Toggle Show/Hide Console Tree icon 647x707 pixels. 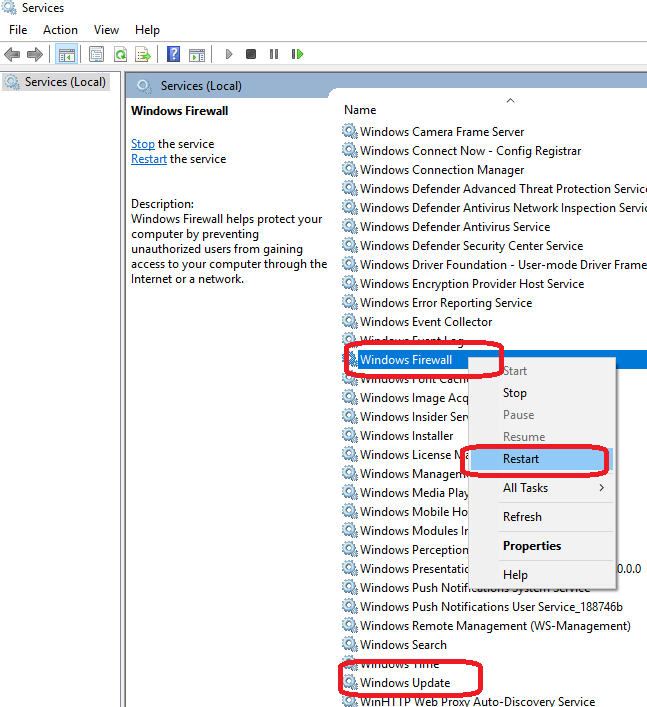[67, 55]
